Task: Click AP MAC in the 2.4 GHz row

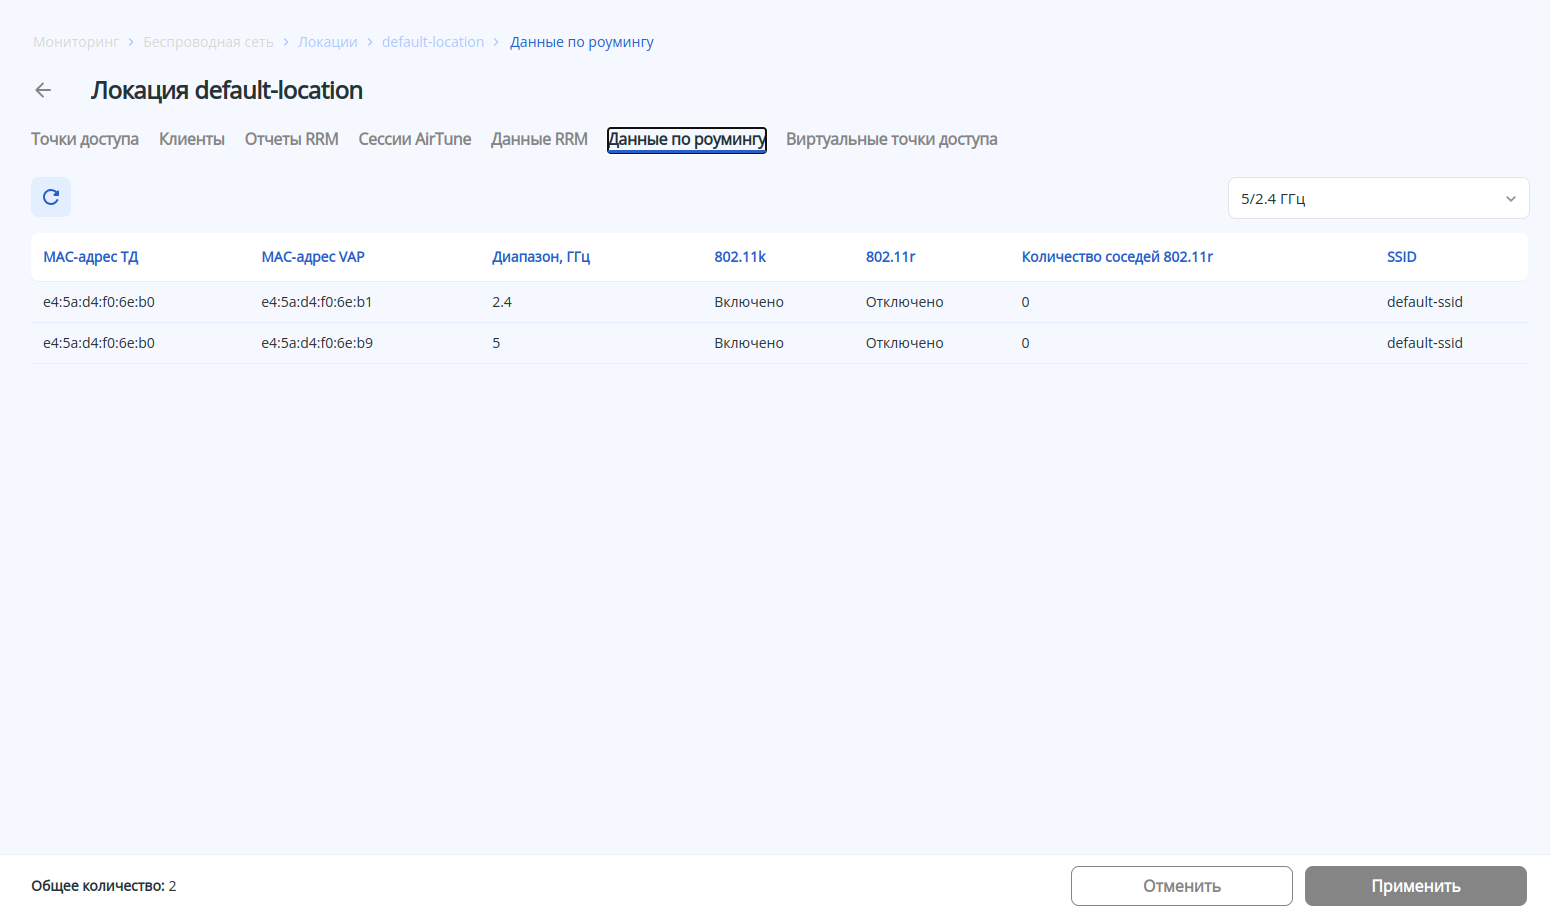Action: tap(99, 302)
